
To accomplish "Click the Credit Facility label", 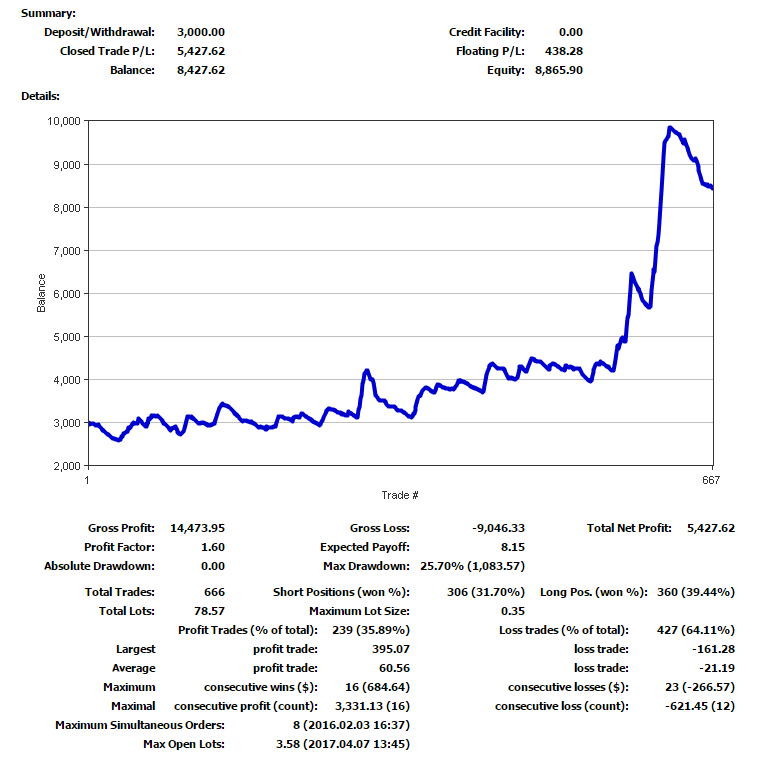I will point(486,32).
